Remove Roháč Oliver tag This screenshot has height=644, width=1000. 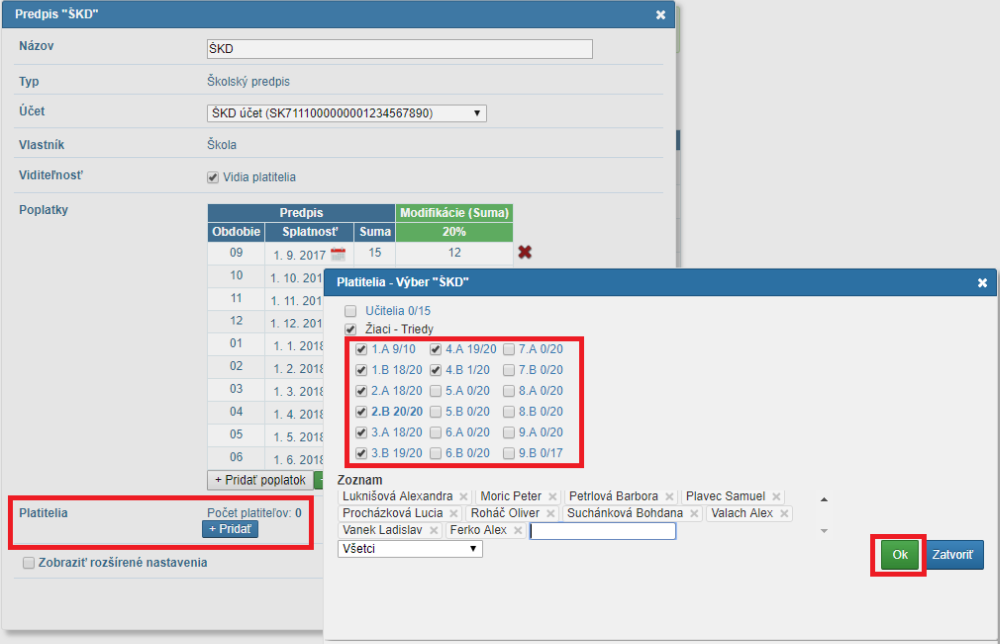[x=550, y=513]
